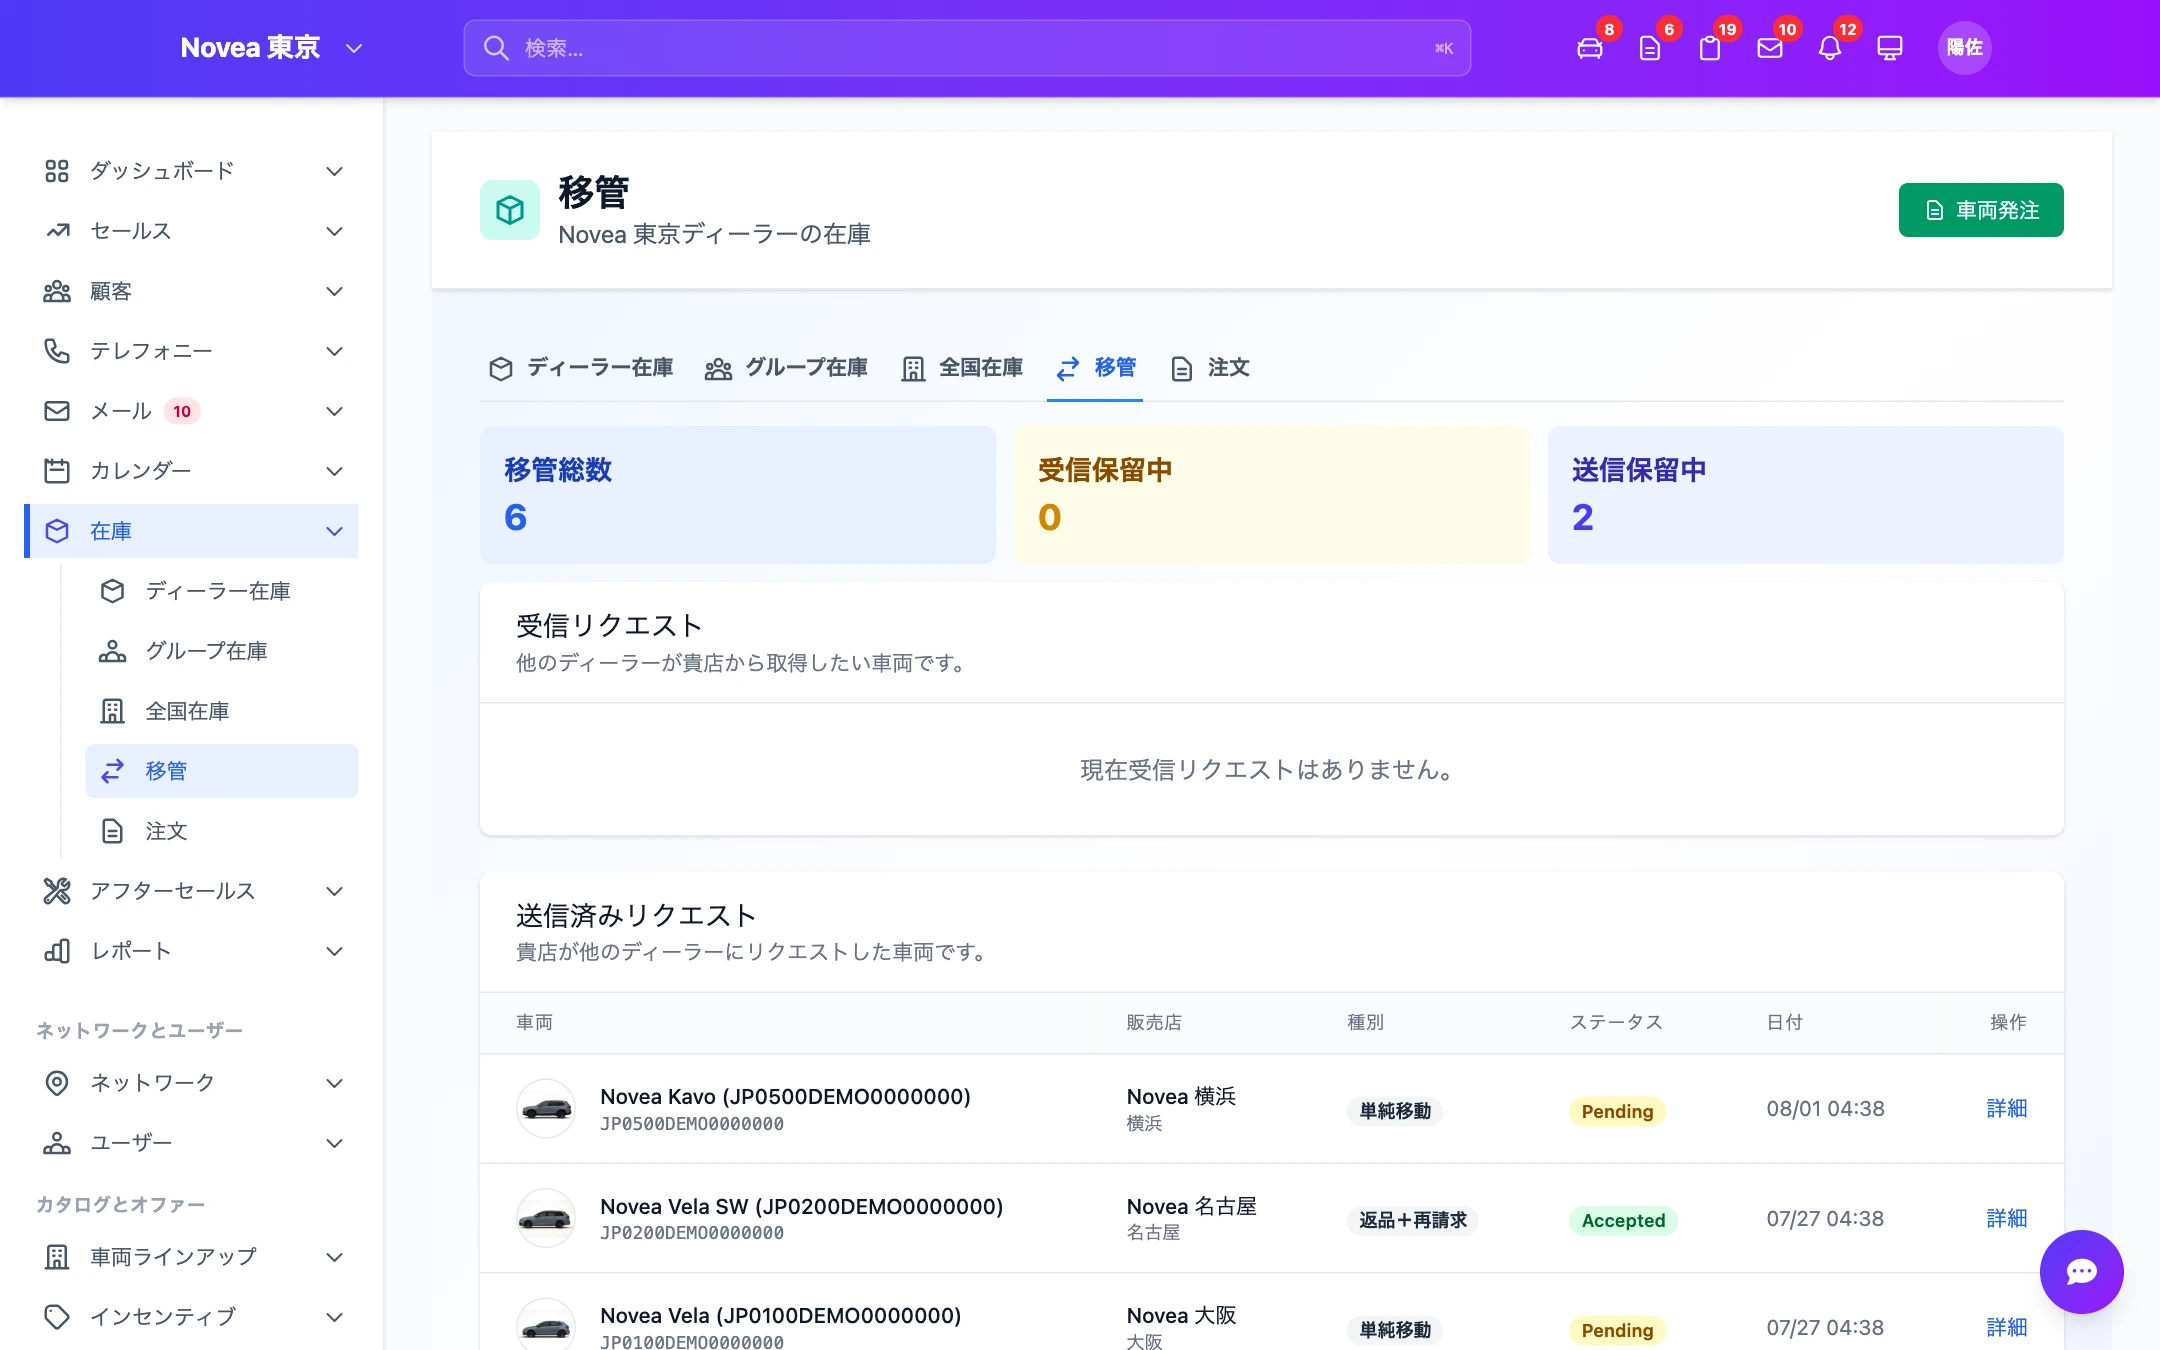Click the 受信保留中 summary card
Image resolution: width=2160 pixels, height=1350 pixels.
1272,495
